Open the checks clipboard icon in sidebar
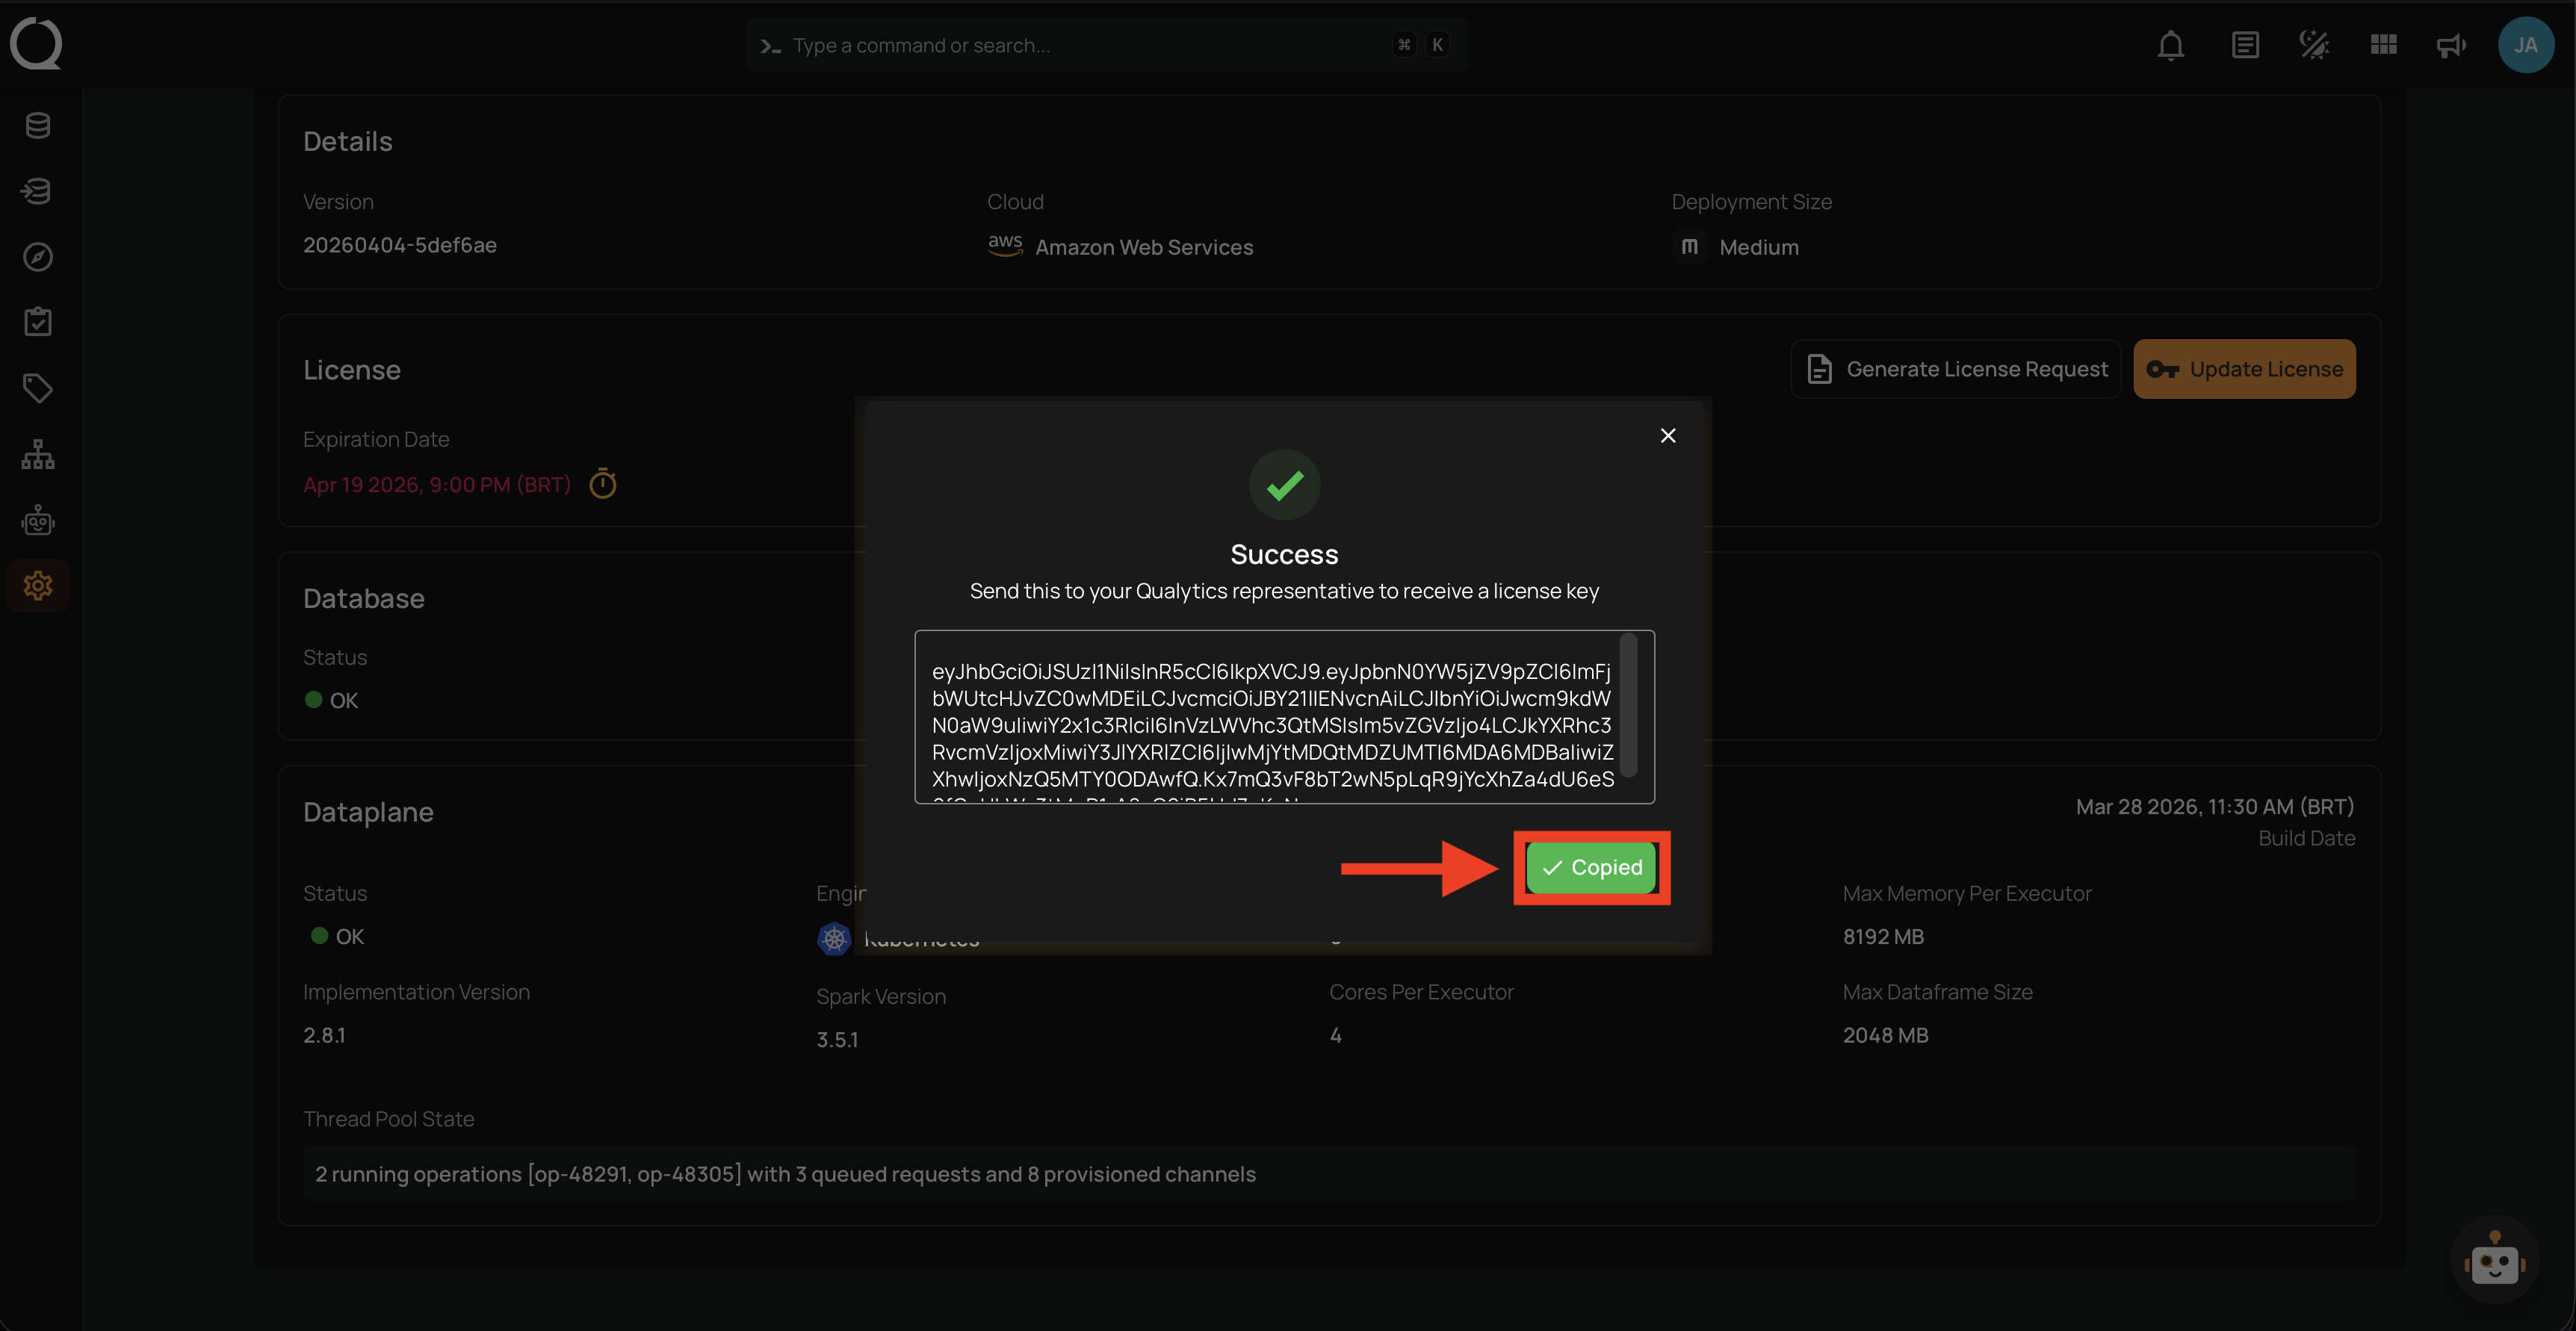2576x1331 pixels. tap(38, 322)
